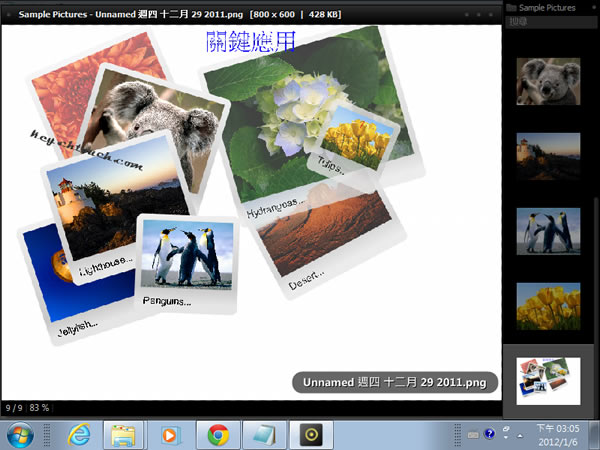Click the Sample Pictures folder icon
The image size is (600, 450).
pyautogui.click(x=512, y=7)
